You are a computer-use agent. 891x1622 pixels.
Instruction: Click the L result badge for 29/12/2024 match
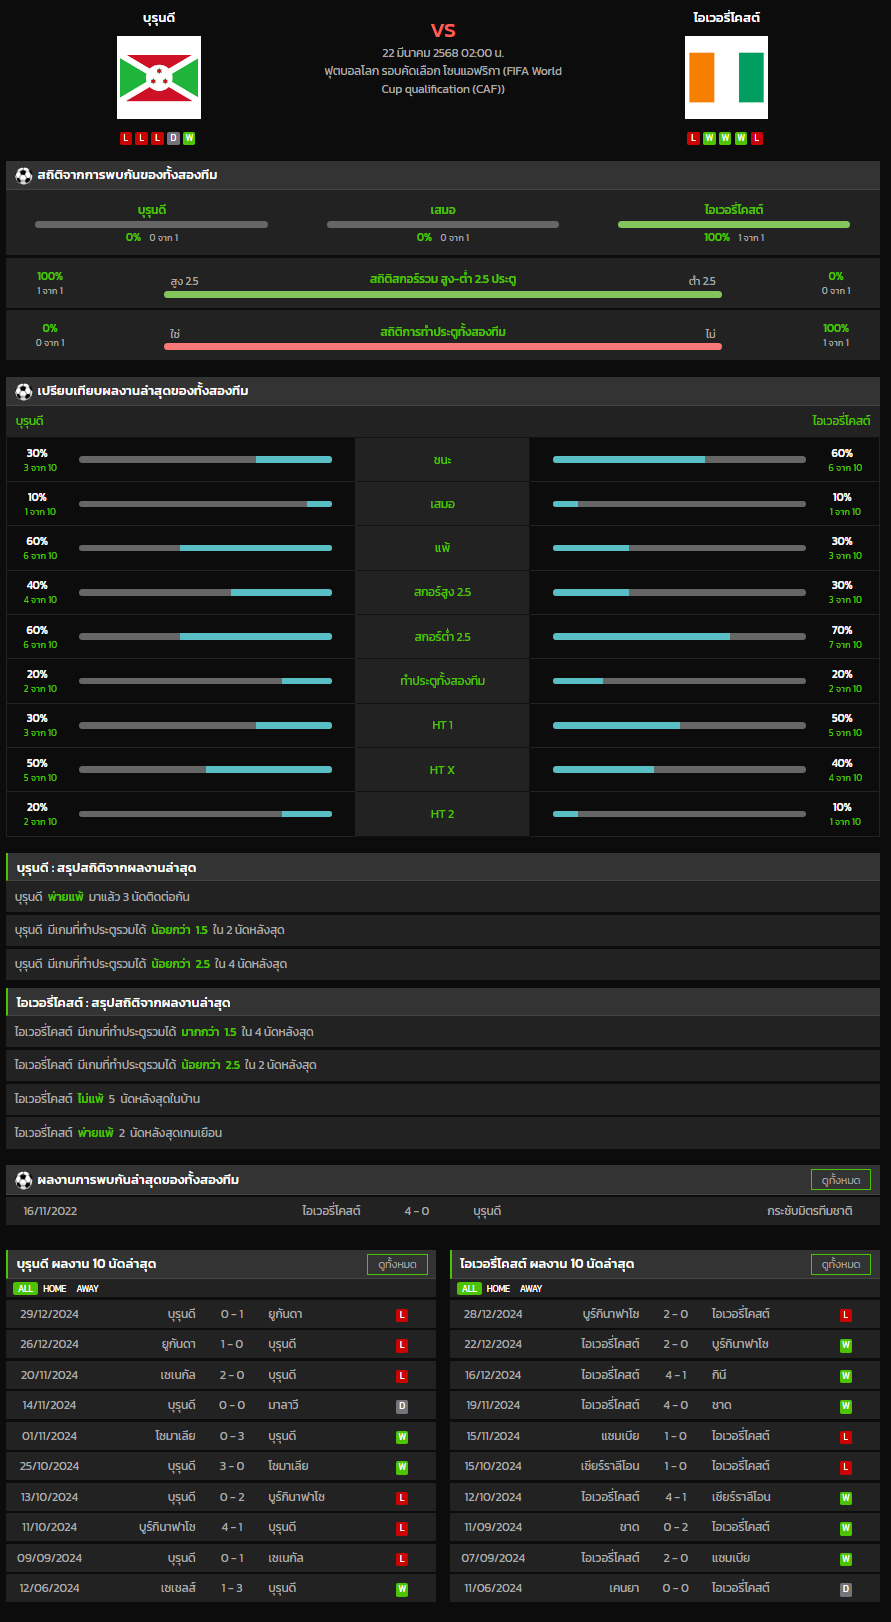[402, 1315]
